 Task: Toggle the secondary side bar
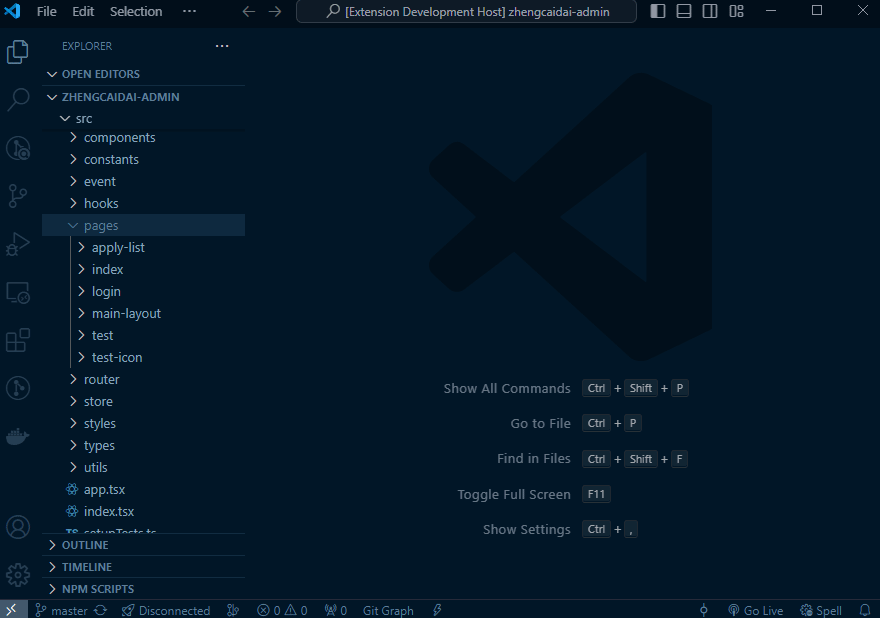click(x=710, y=11)
